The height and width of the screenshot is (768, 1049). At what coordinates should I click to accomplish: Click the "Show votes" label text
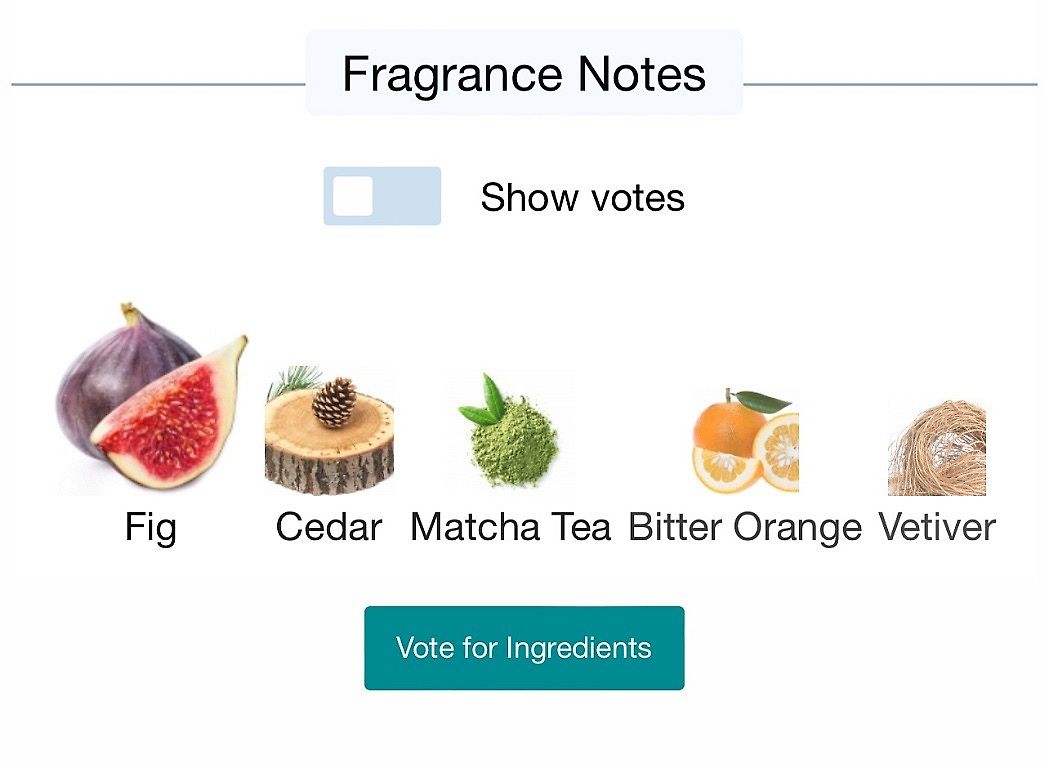582,197
